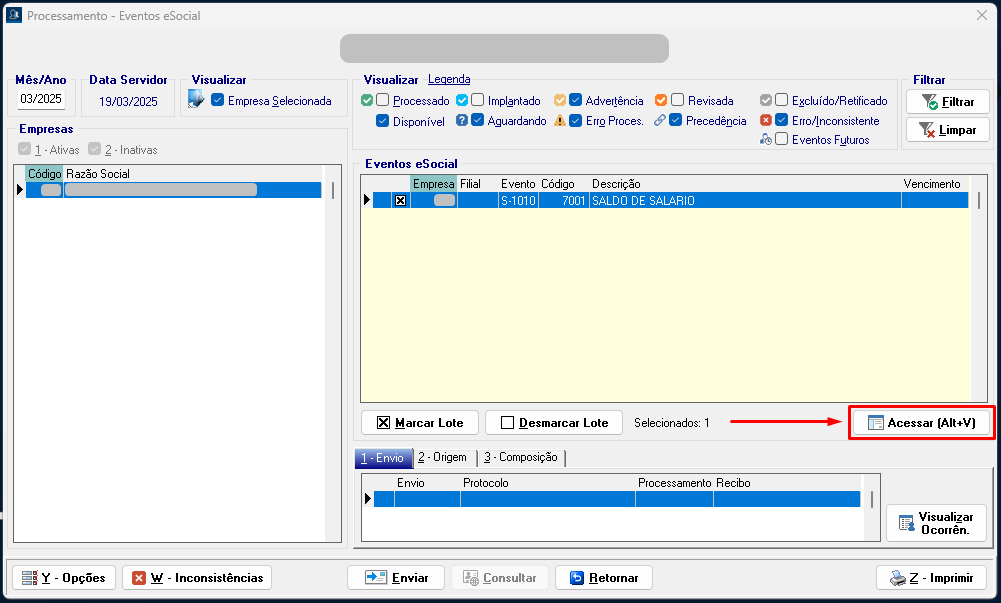Click the Z - Imprimir printer button

(x=931, y=578)
